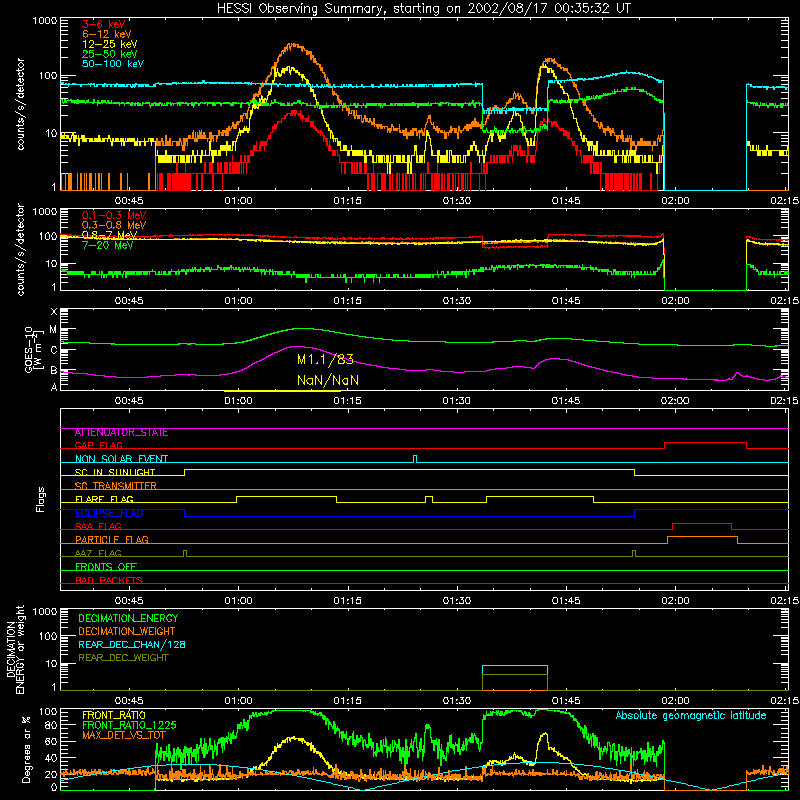Click the blue ECLIPSE_FLAG label
Screen dimensions: 800x800
[x=109, y=513]
